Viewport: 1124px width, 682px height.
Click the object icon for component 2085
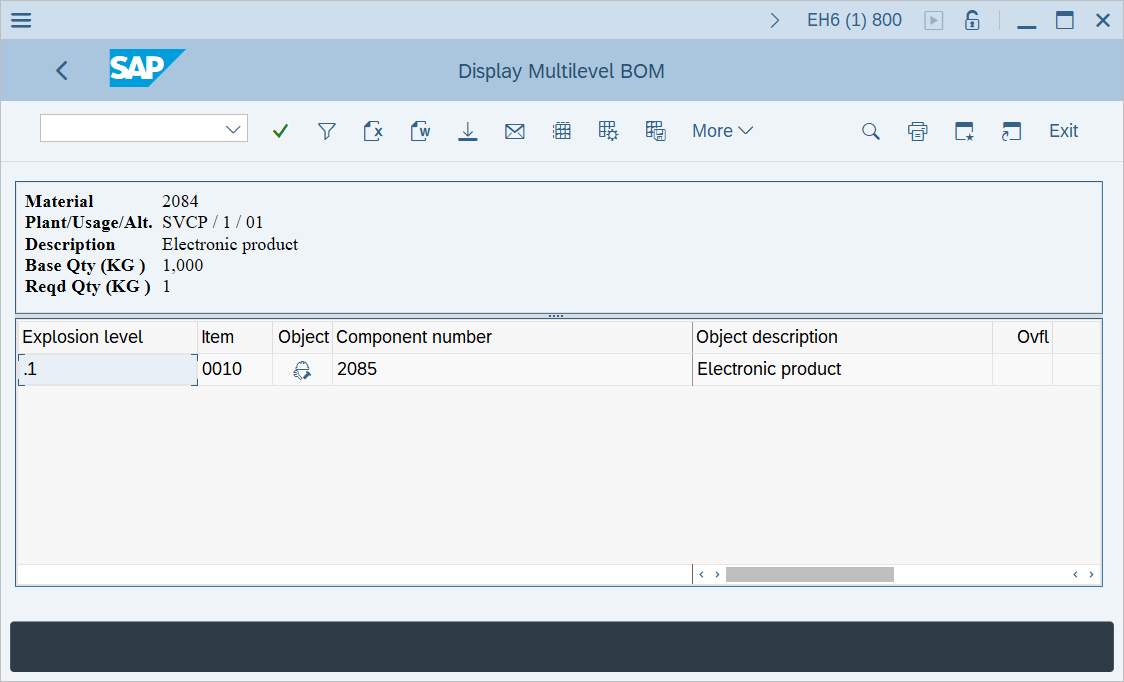tap(303, 369)
